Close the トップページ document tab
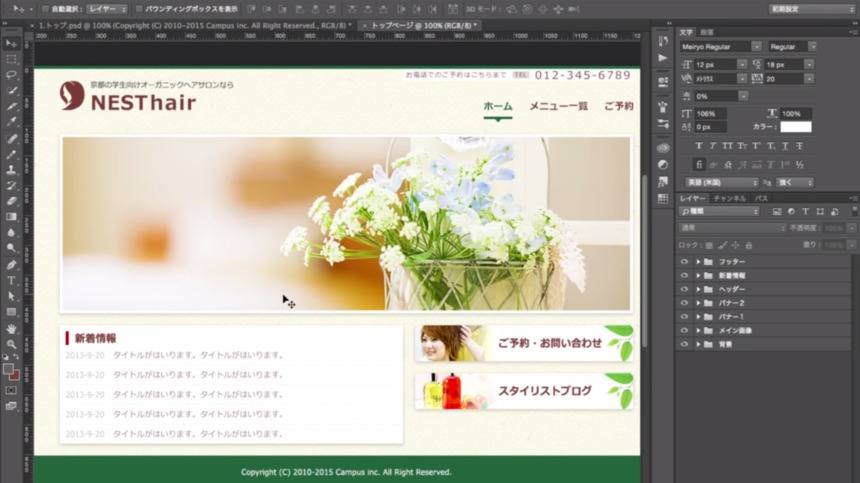Screen dimensions: 860x483 pyautogui.click(x=364, y=26)
